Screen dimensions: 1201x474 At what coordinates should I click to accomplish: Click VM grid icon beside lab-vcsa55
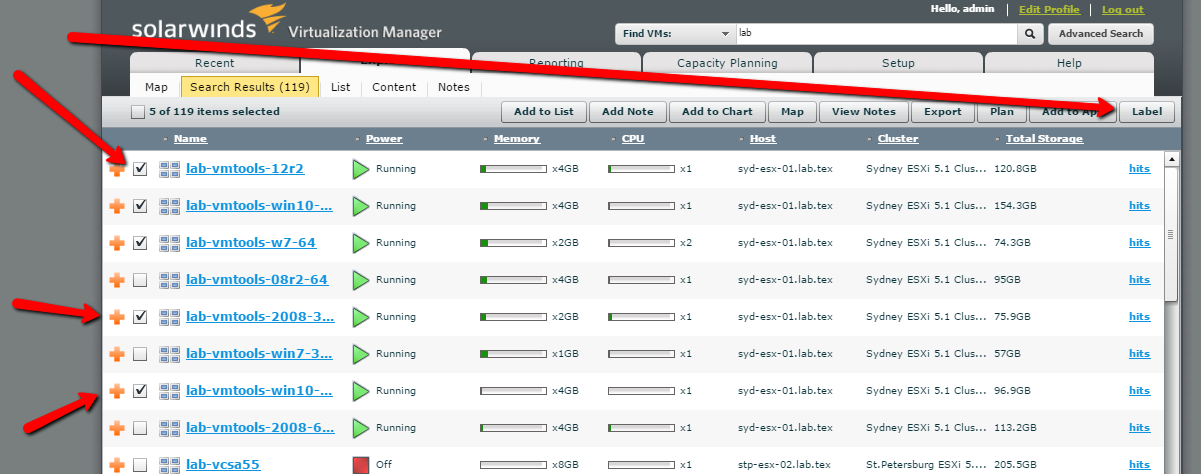point(169,465)
